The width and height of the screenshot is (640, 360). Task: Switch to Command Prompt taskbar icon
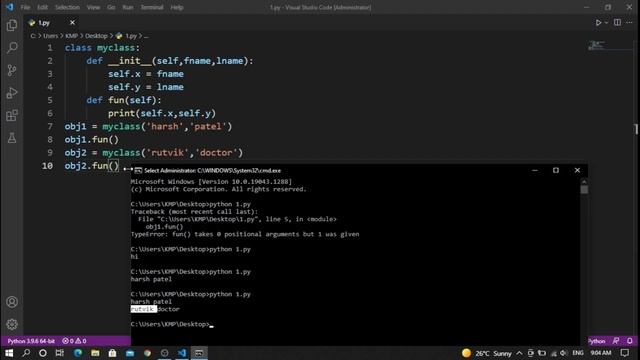[199, 353]
